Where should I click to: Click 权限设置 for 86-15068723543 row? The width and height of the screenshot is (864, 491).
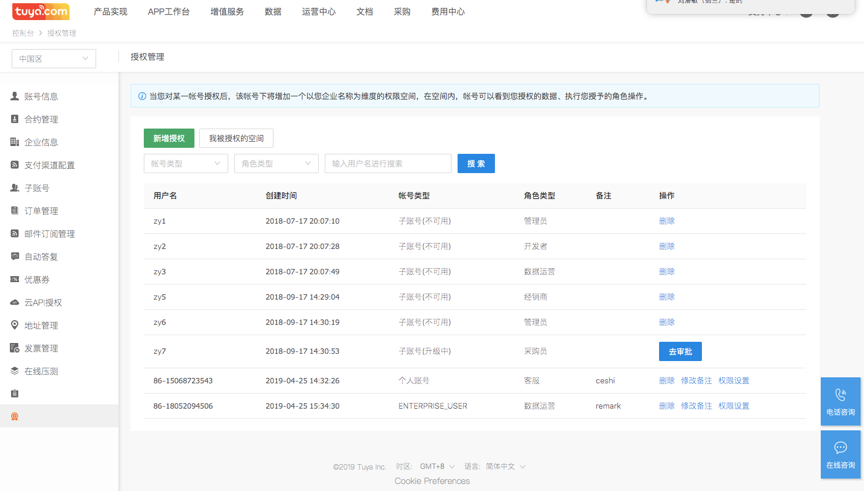click(x=734, y=381)
